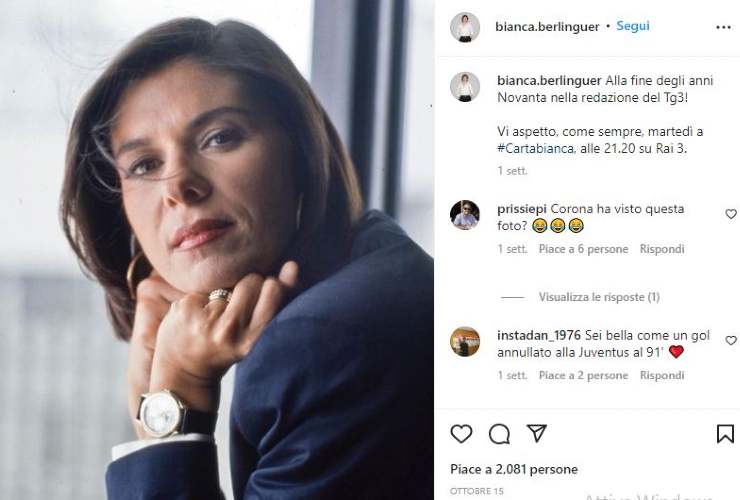The image size is (740, 500).
Task: Expand Visualizza le risposte (1)
Action: pyautogui.click(x=598, y=297)
